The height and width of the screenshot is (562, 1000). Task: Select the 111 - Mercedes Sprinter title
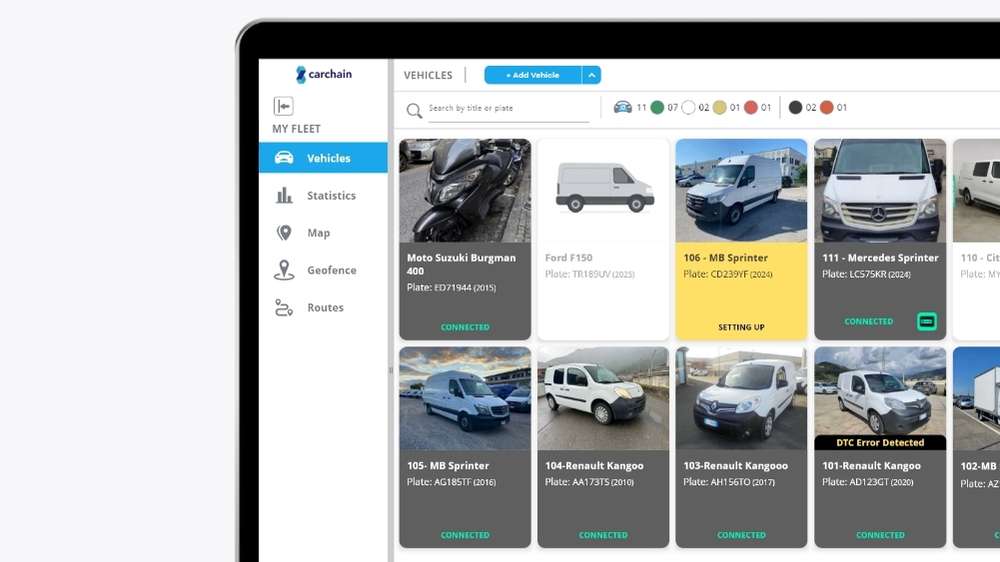pos(880,258)
